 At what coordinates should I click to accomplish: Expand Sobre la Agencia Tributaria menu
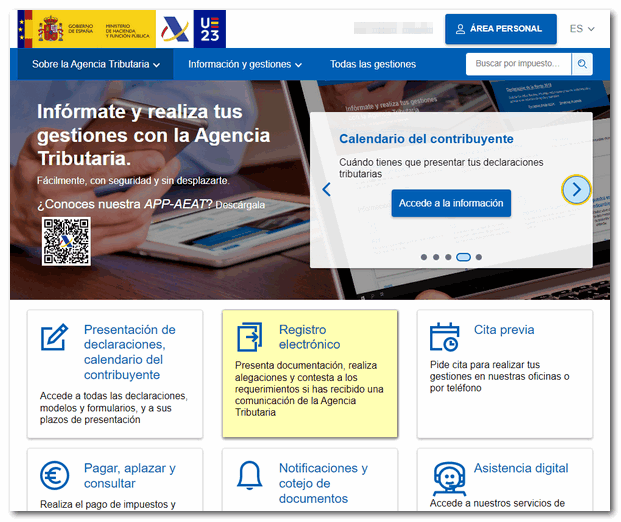pyautogui.click(x=95, y=64)
